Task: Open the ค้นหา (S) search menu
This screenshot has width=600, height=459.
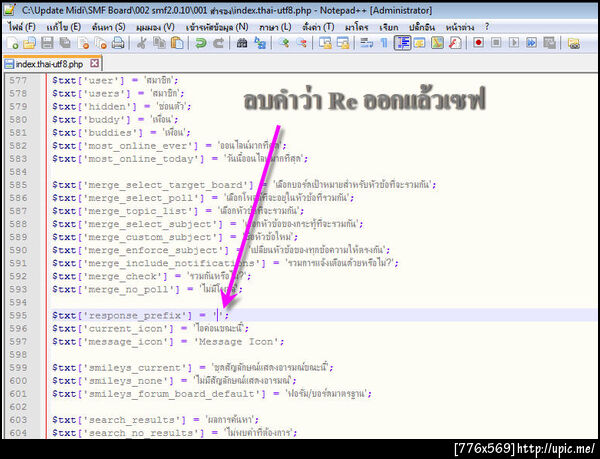Action: click(x=108, y=27)
